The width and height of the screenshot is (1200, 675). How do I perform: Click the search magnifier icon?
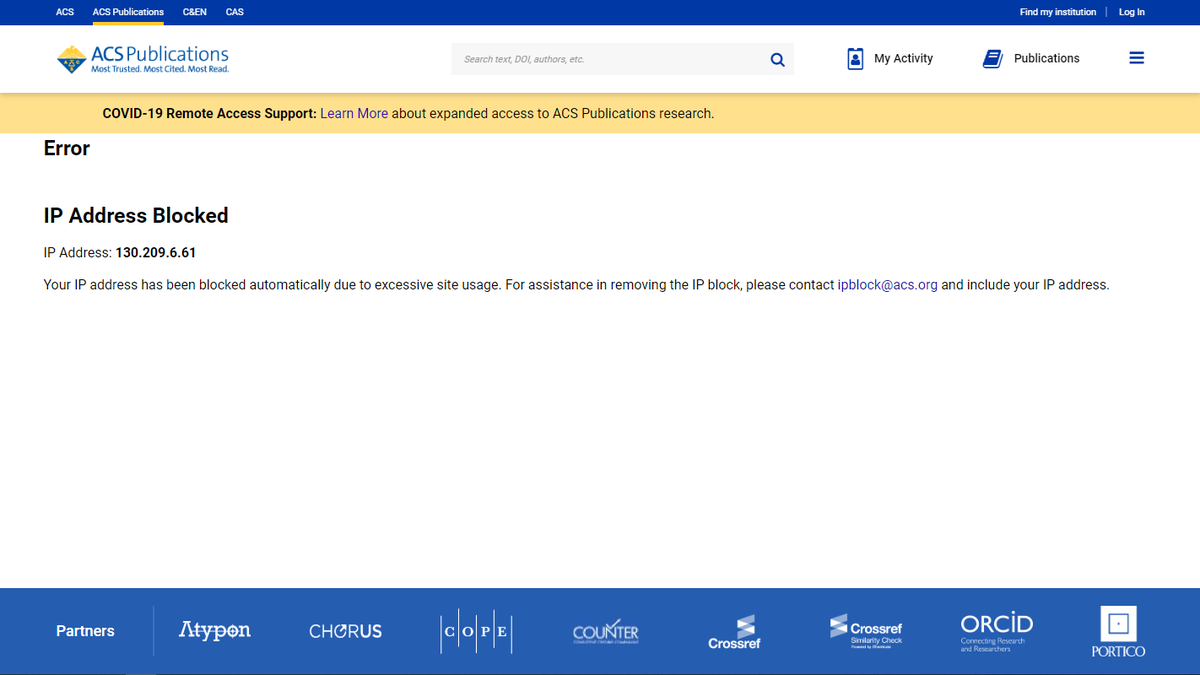[777, 60]
